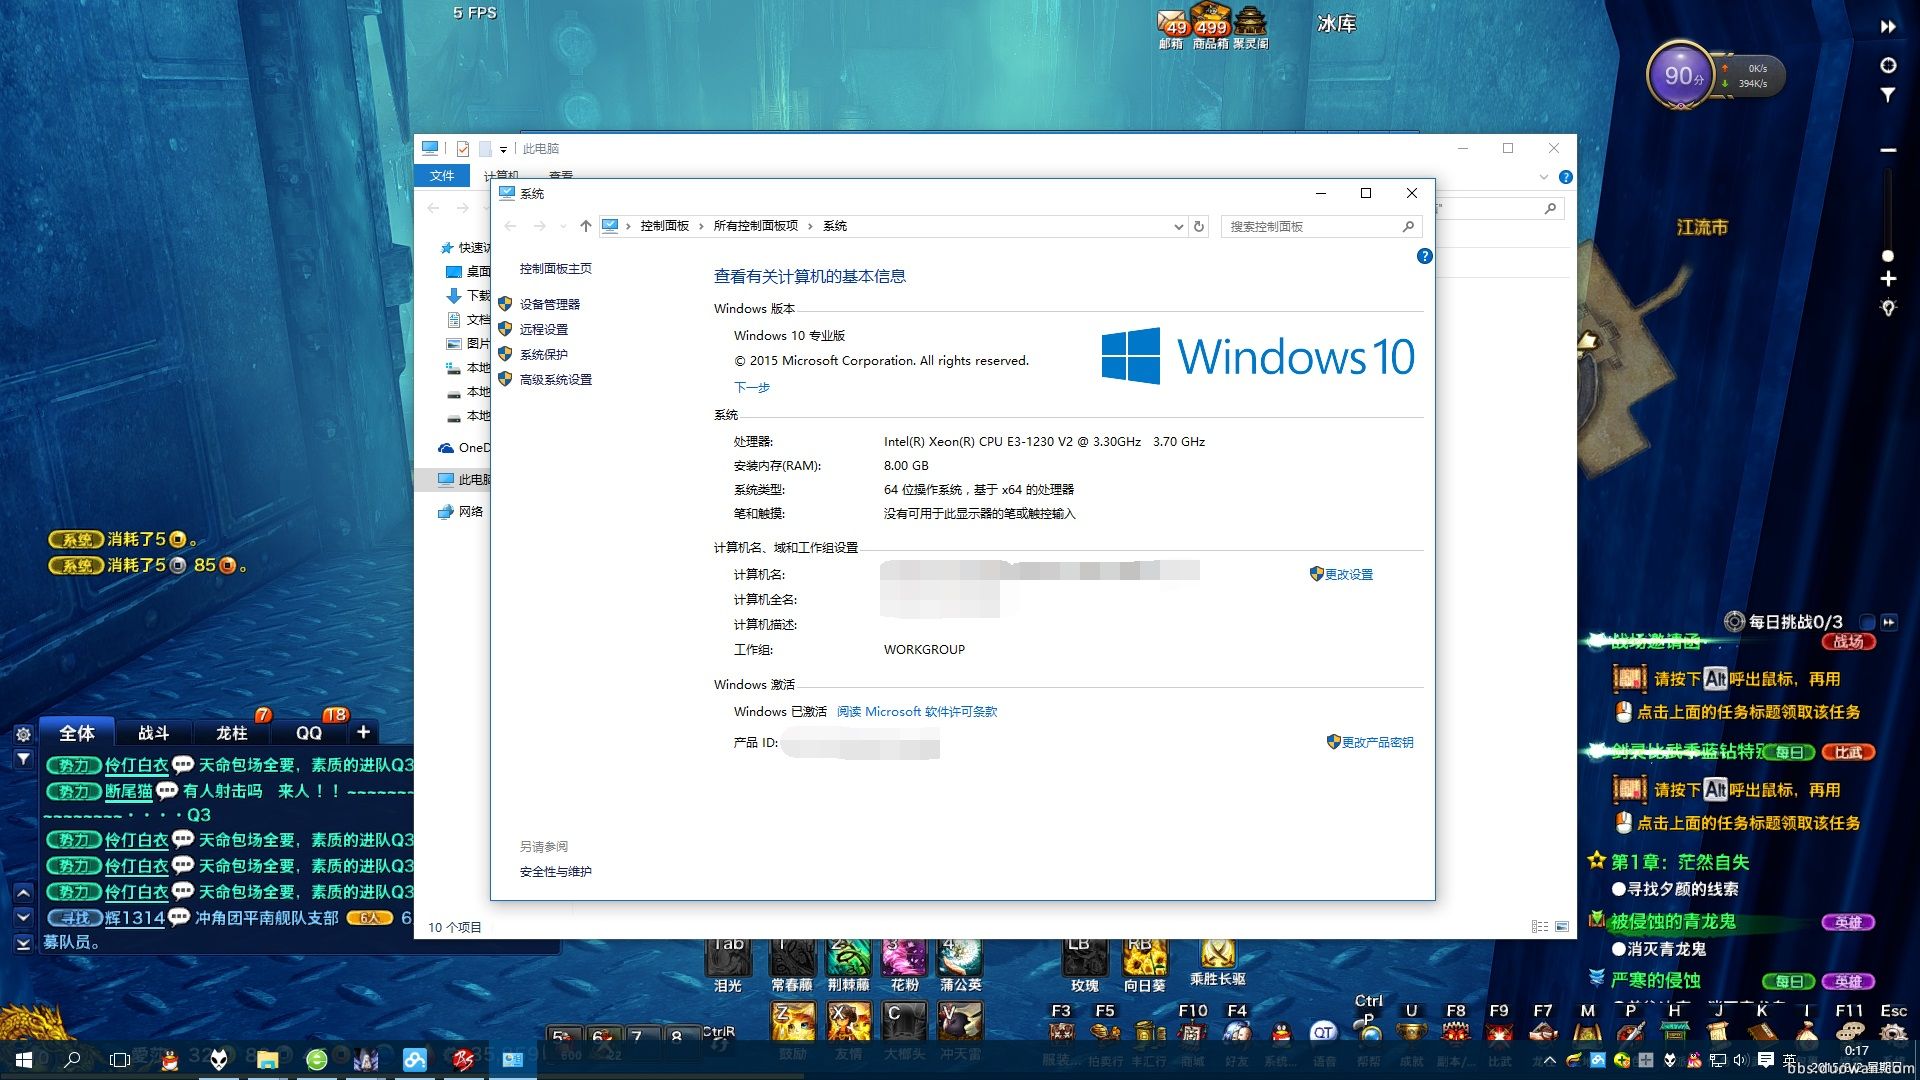
Task: Open Task View on taskbar
Action: [x=120, y=1059]
